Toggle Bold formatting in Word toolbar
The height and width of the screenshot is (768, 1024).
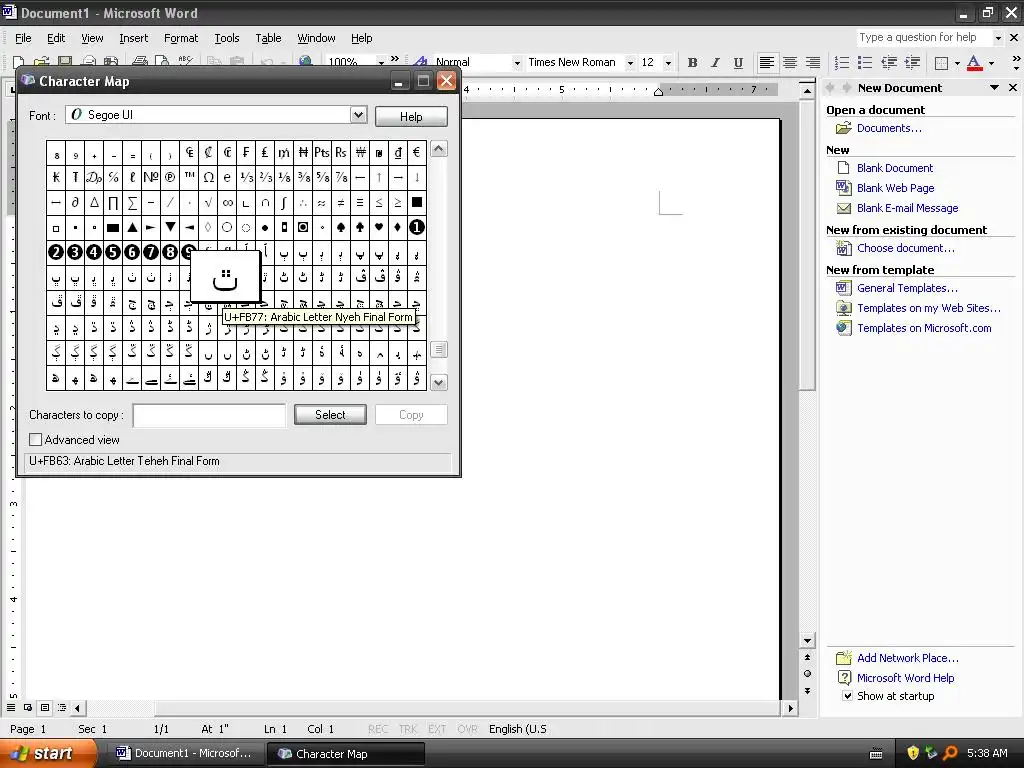[x=692, y=63]
